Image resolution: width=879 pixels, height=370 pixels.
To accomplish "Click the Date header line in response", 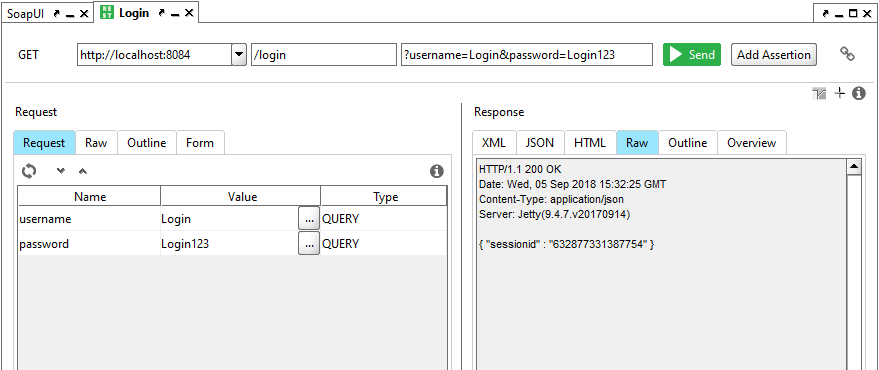I will click(x=572, y=184).
